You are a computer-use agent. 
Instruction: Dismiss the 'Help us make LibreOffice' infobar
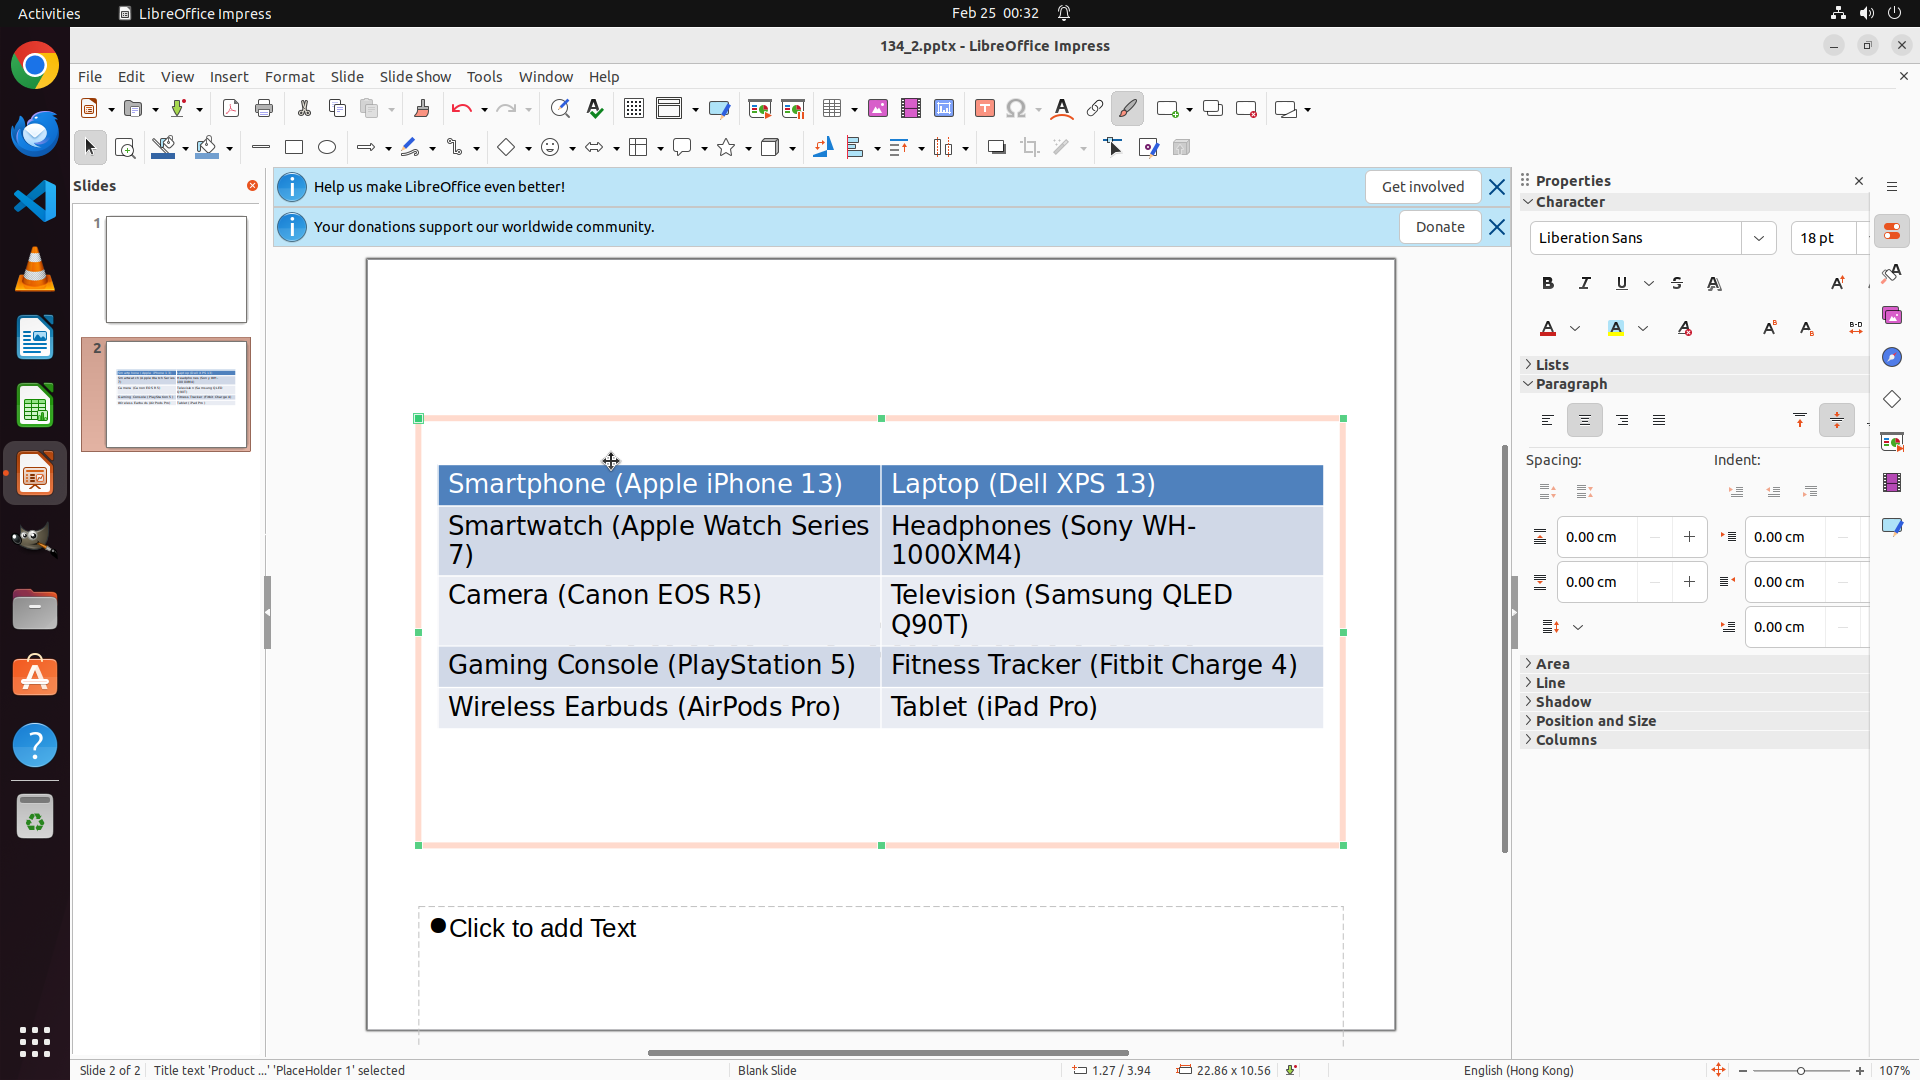tap(1497, 187)
